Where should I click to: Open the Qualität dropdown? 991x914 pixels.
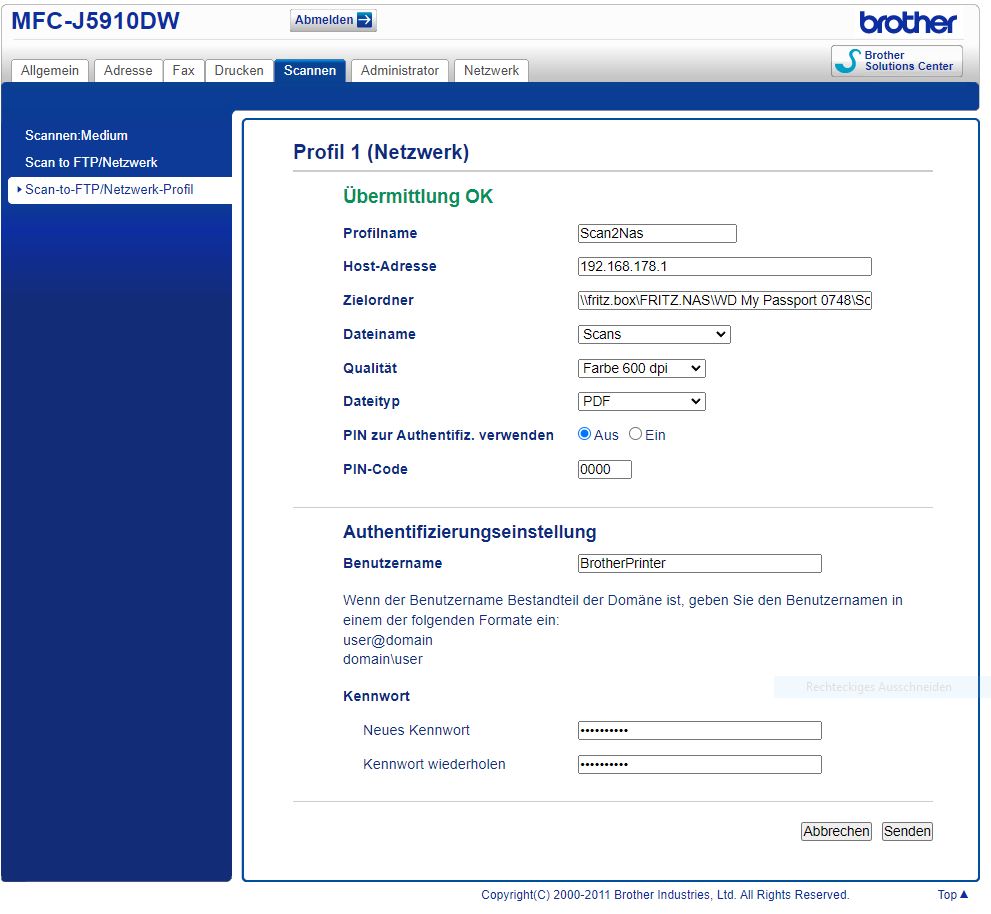coord(641,369)
